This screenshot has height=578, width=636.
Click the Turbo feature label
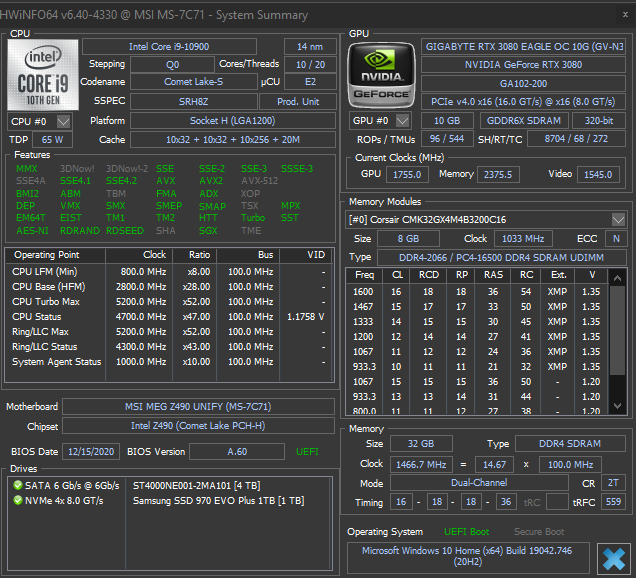253,218
